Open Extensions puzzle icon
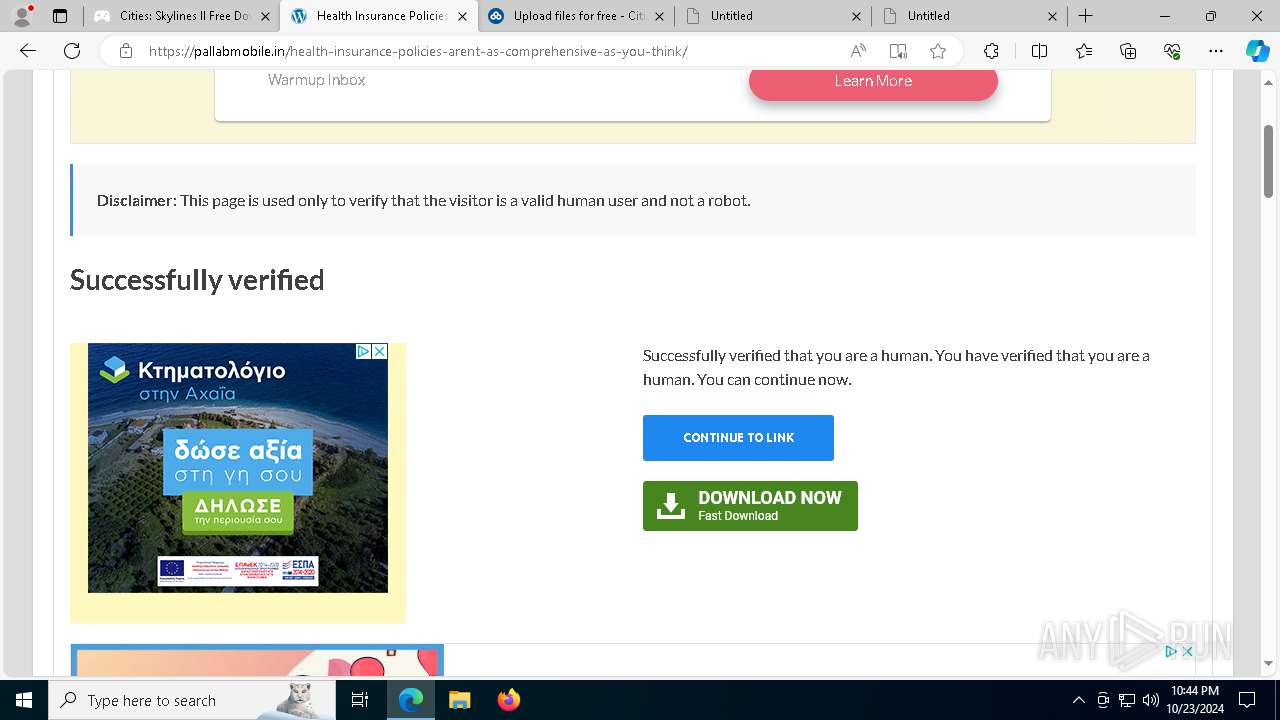The image size is (1280, 720). 991,51
